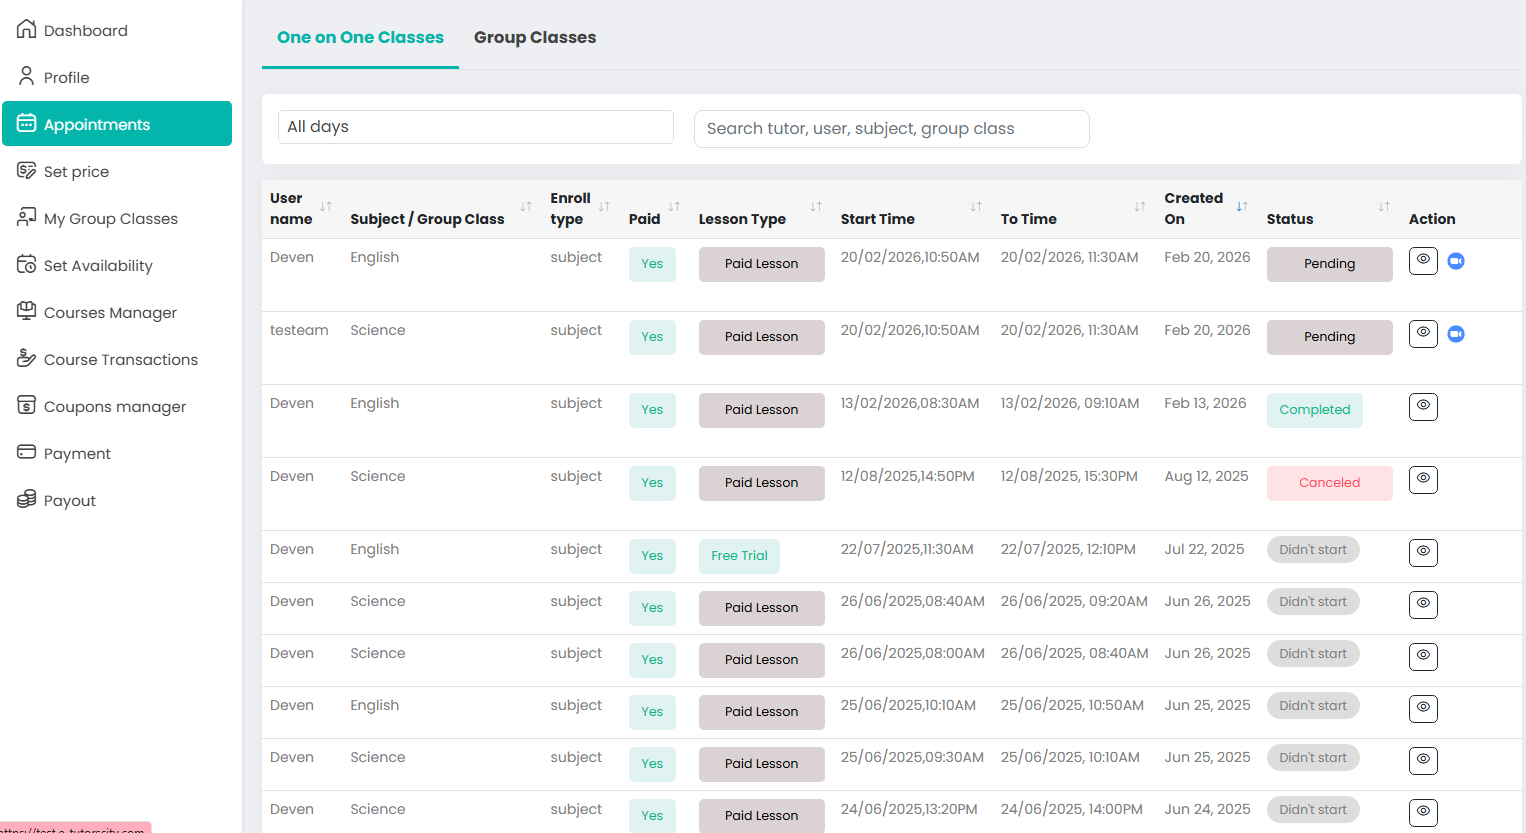Click the Coupons manager icon
Viewport: 1526px width, 833px height.
(27, 405)
